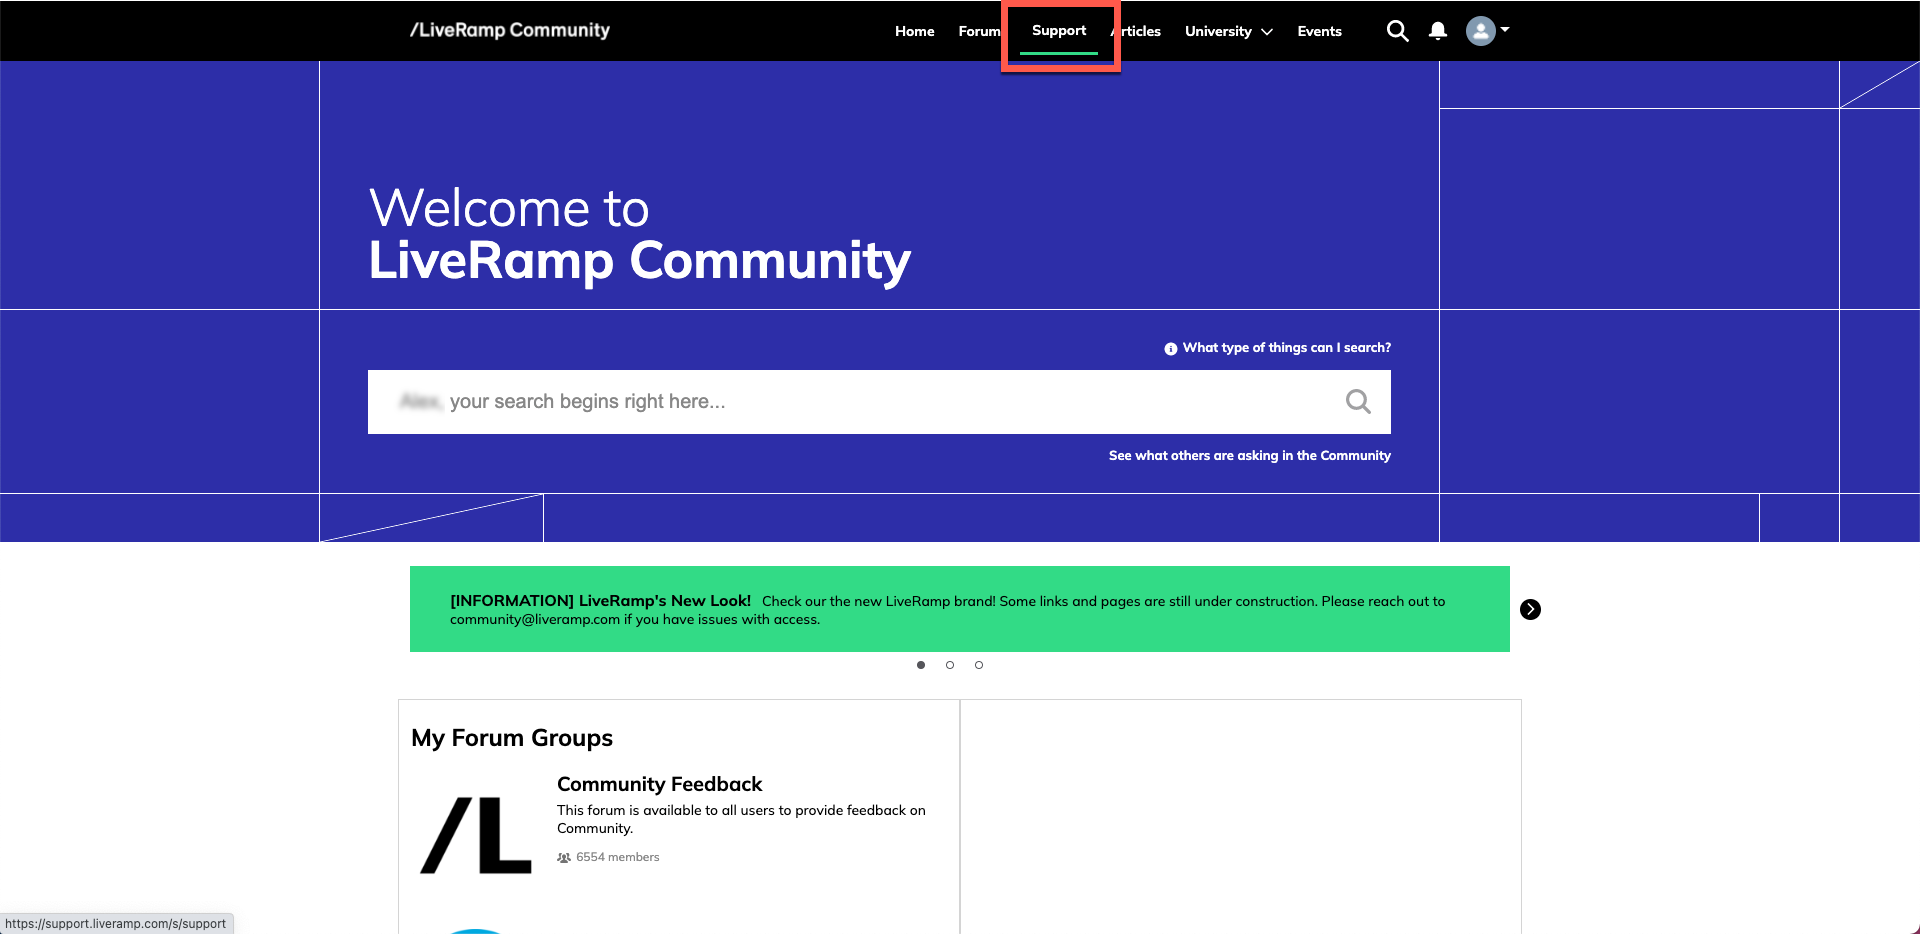Click the green LiveRamp's New Look announcement banner
The height and width of the screenshot is (934, 1920).
pyautogui.click(x=959, y=609)
